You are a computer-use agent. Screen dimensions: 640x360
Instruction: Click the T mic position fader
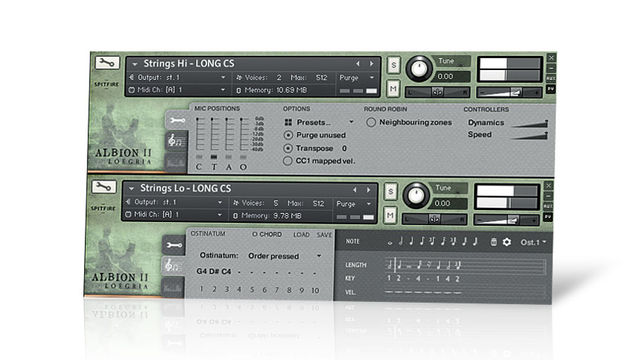(x=214, y=134)
